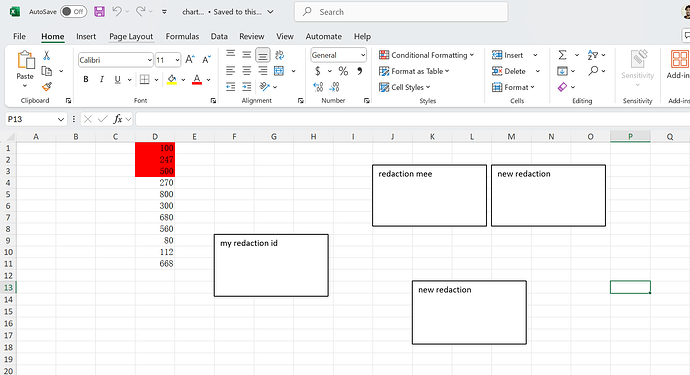
Task: Expand the Format as Table menu
Action: click(x=414, y=71)
